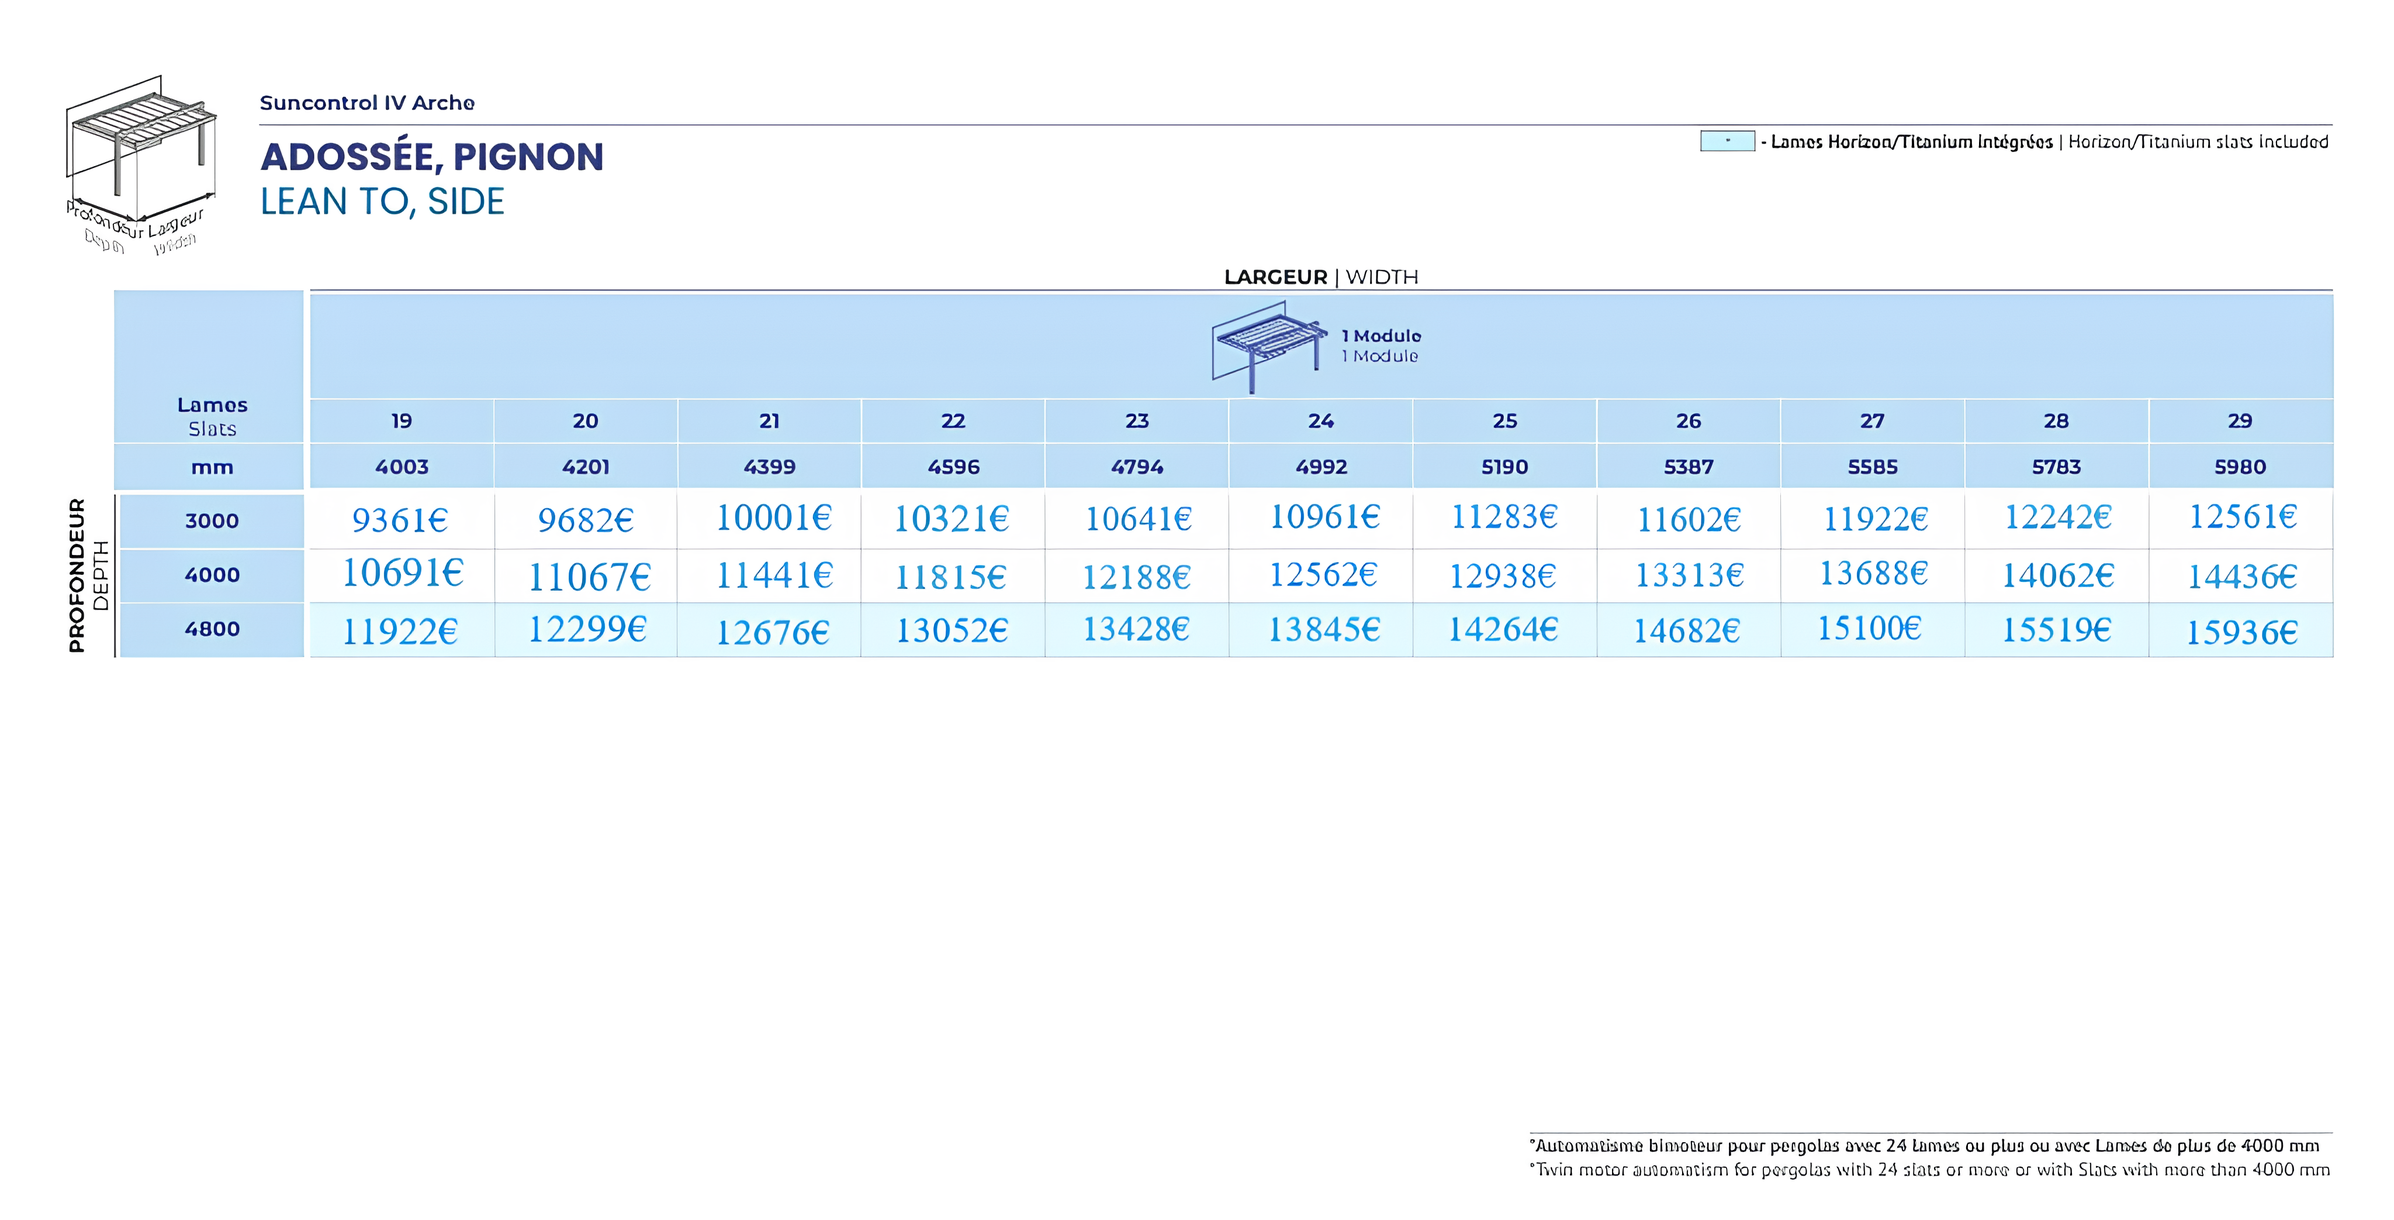This screenshot has height=1220, width=2394.
Task: Click the pergola diagram in the top-left corner
Action: (140, 150)
